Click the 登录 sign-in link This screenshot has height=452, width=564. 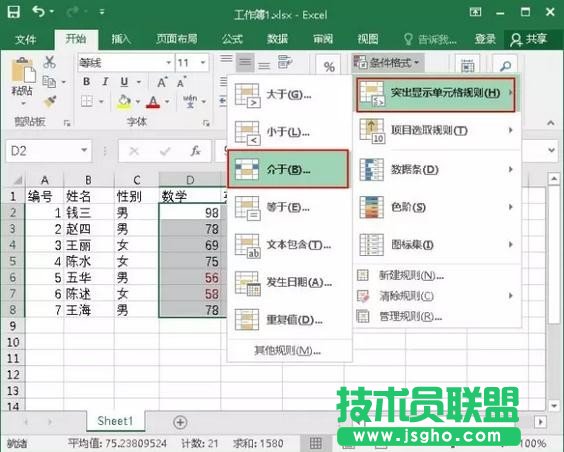[485, 39]
